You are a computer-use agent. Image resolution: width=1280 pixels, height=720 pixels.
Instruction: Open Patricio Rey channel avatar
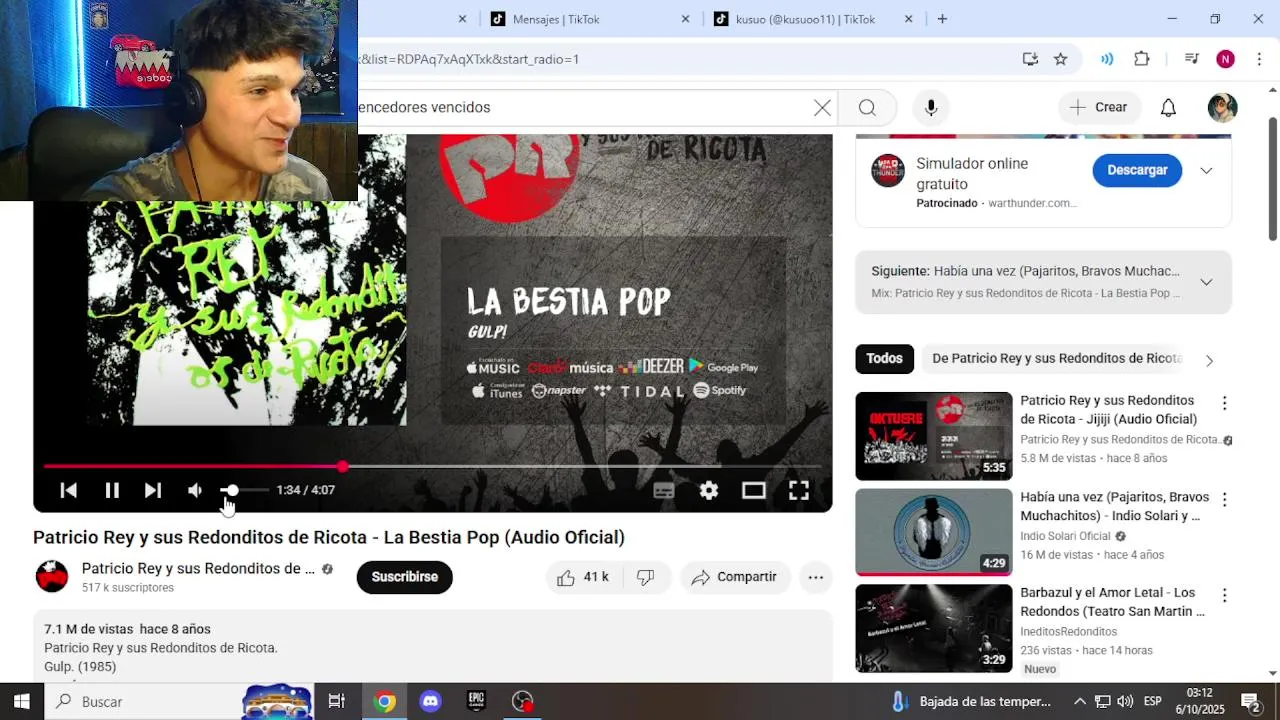(x=52, y=577)
